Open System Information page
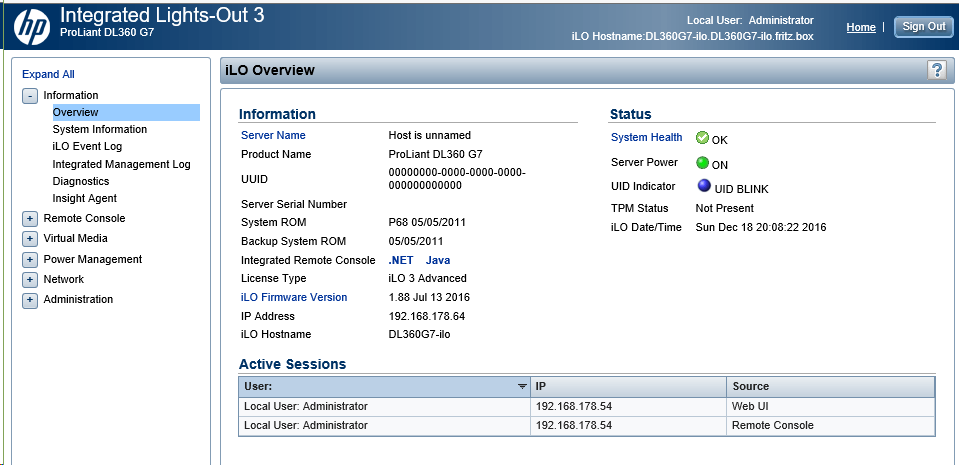This screenshot has width=959, height=465. point(100,129)
